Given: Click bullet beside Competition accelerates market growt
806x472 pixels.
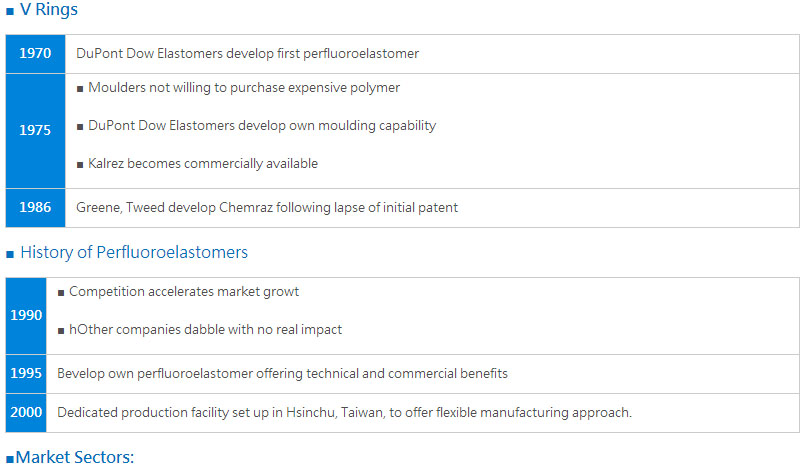Looking at the screenshot, I should point(61,293).
